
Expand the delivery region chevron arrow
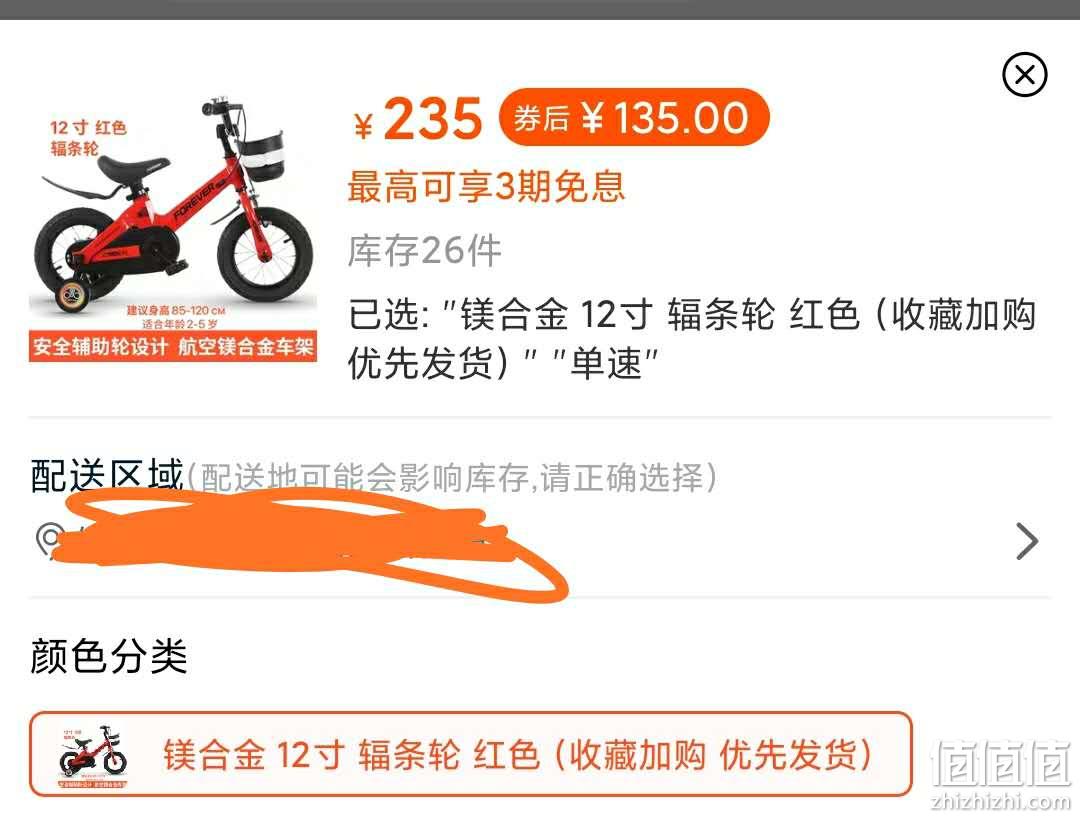(x=1027, y=541)
